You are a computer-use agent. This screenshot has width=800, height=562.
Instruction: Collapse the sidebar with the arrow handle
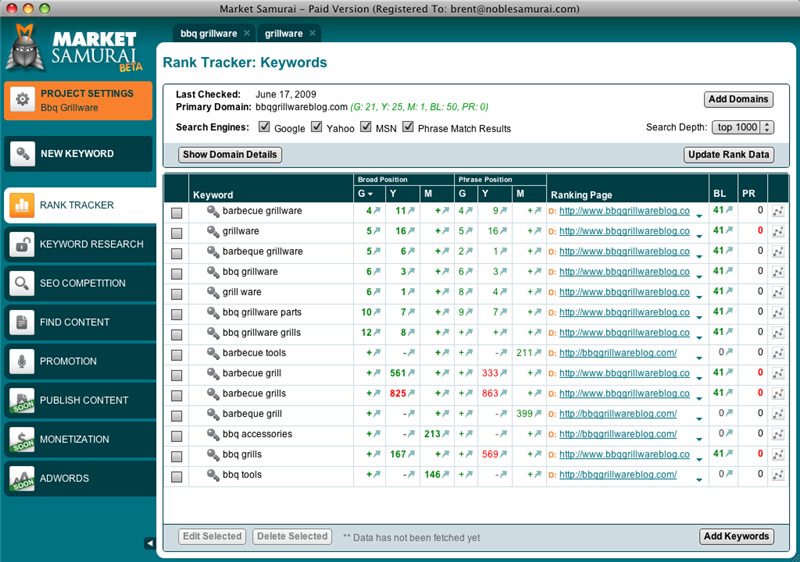click(x=150, y=543)
